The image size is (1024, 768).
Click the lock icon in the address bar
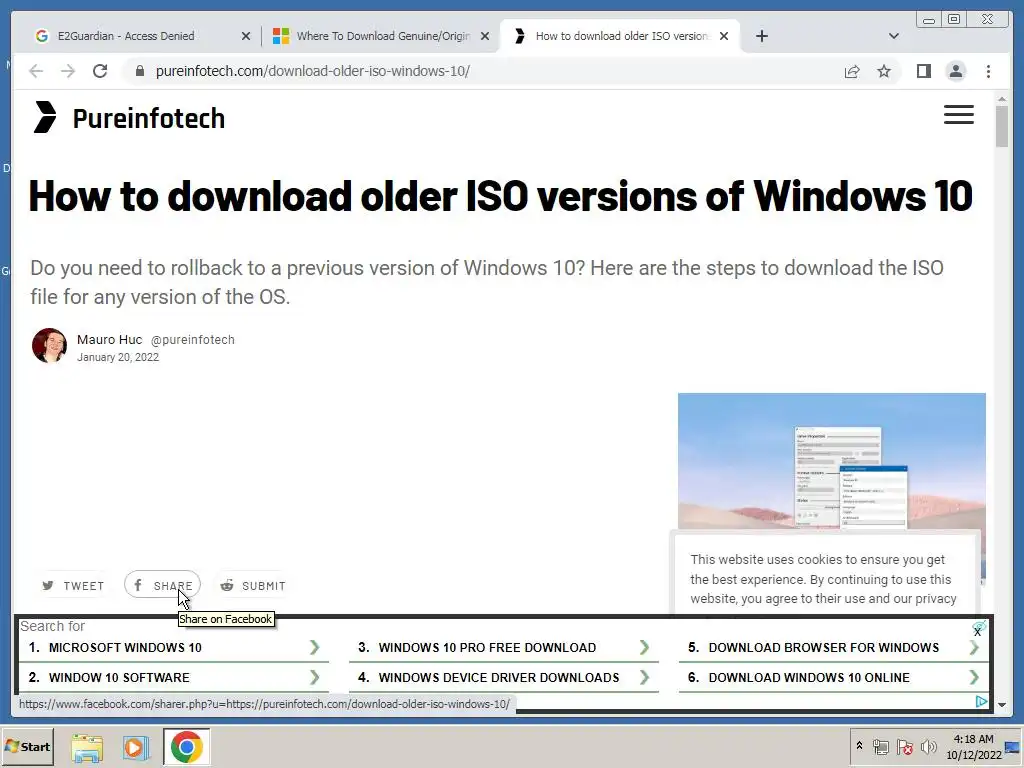tap(140, 71)
